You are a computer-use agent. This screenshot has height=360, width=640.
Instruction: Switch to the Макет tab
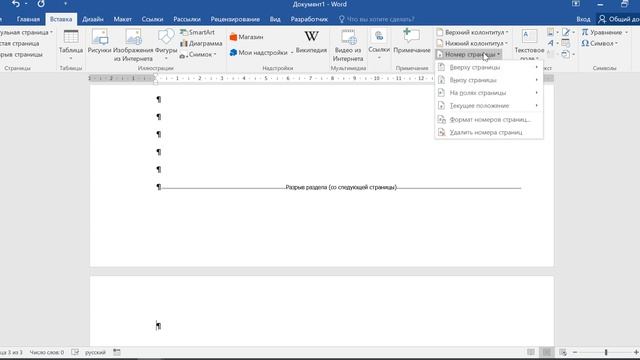[x=122, y=19]
